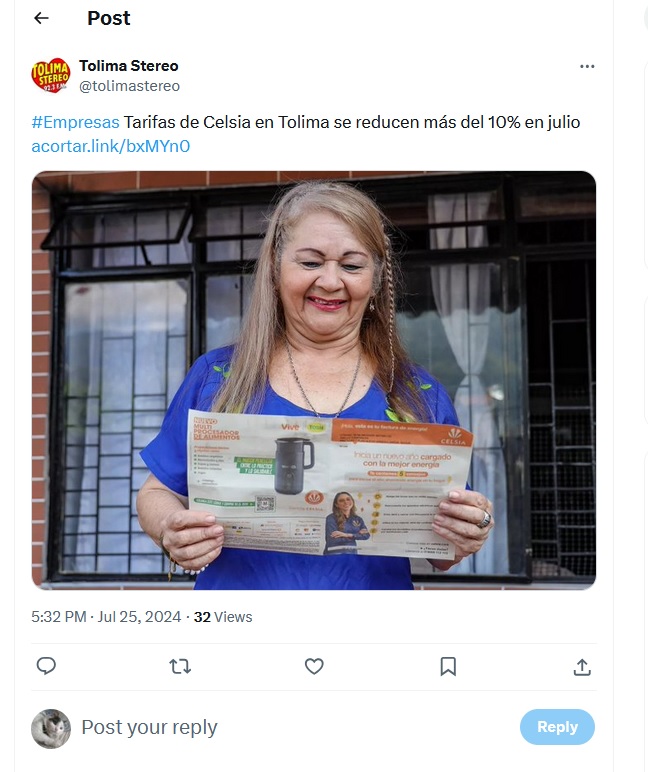Click the blue Reply button
Screen dimensions: 648x772
557,727
